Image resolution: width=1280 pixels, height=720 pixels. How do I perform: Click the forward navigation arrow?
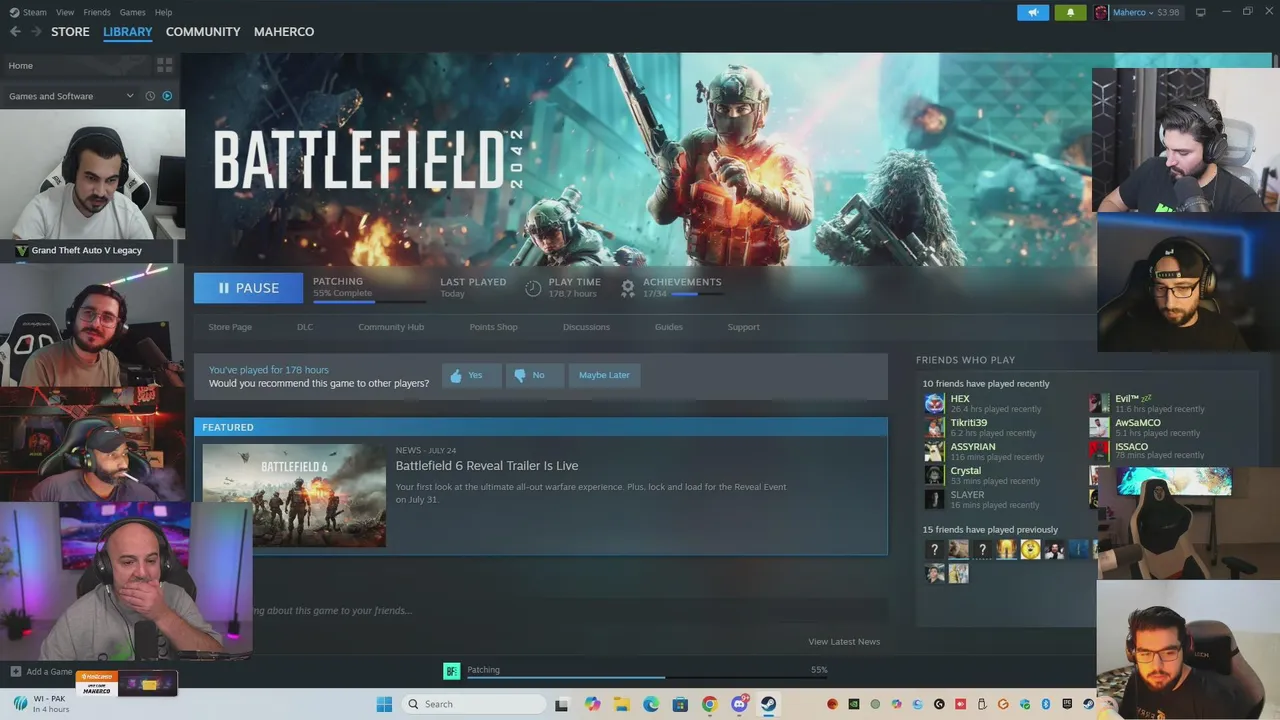coord(36,32)
